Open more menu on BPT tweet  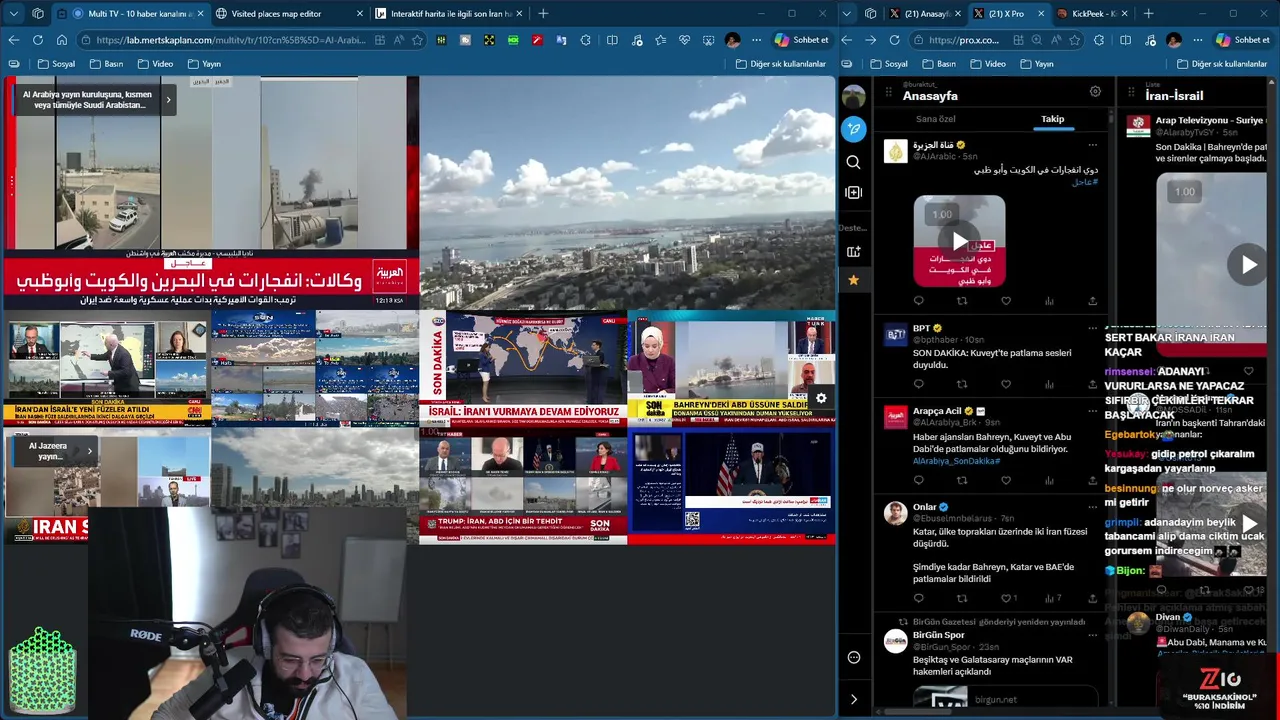tap(1092, 328)
